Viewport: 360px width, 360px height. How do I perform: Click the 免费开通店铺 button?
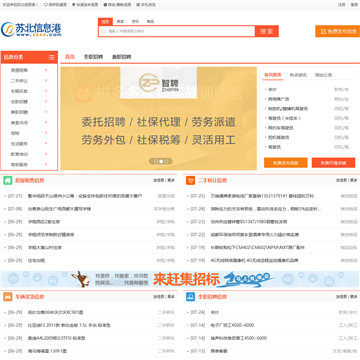[x=333, y=163]
